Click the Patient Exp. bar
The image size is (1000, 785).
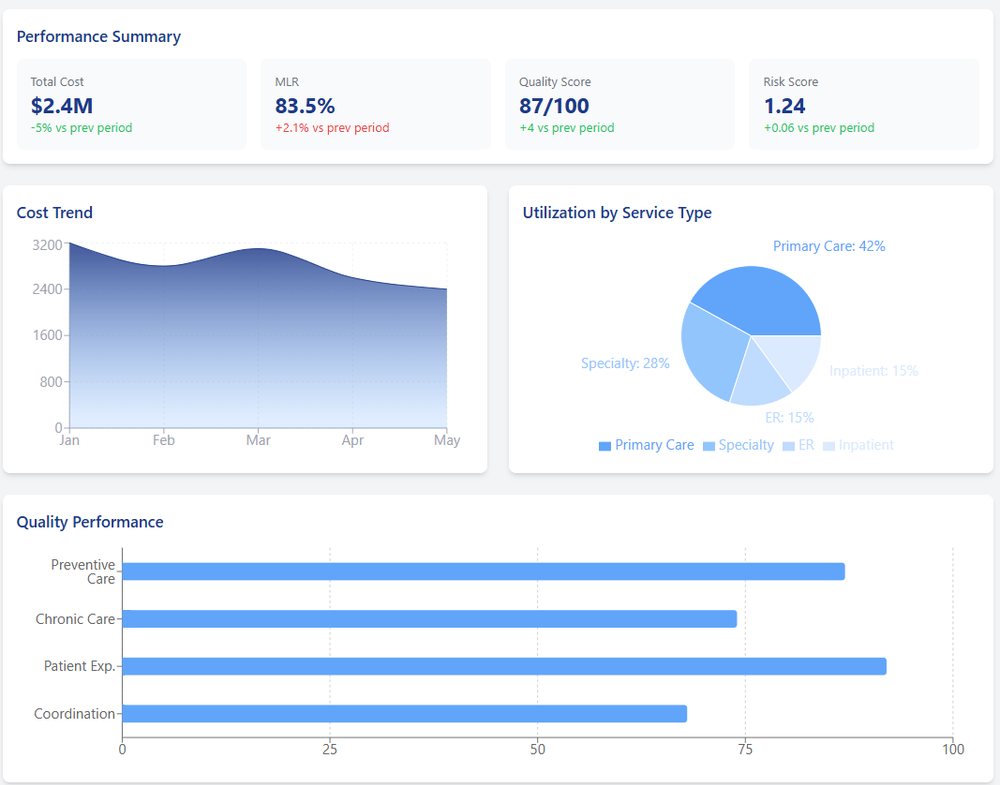[504, 666]
